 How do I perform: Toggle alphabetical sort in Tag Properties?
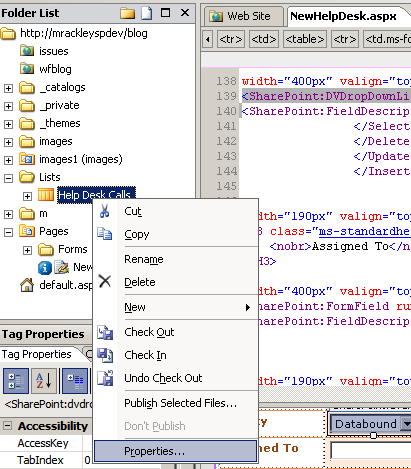point(44,381)
